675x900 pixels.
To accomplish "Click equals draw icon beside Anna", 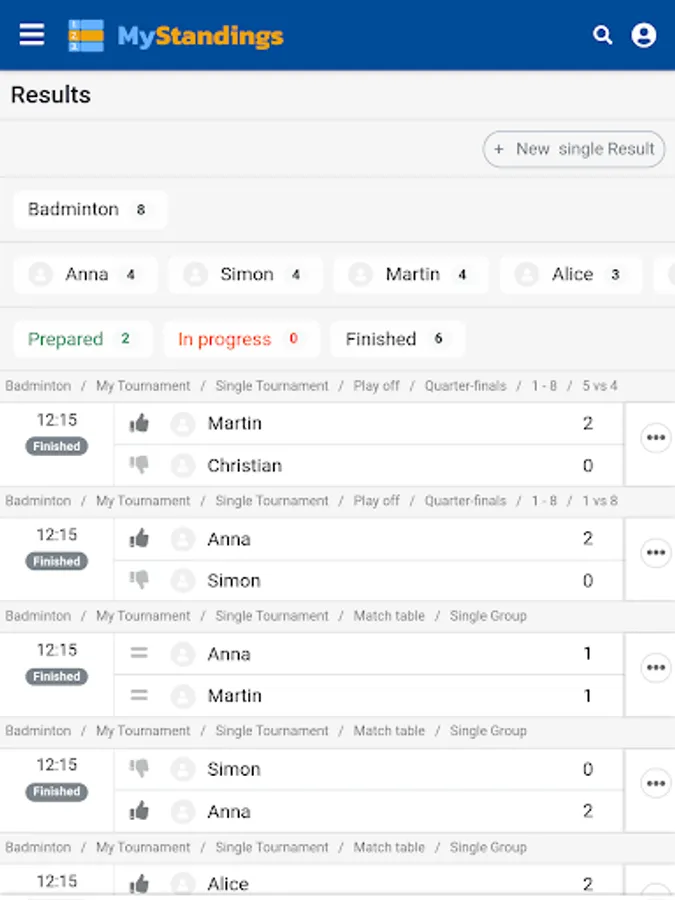I will pyautogui.click(x=139, y=654).
